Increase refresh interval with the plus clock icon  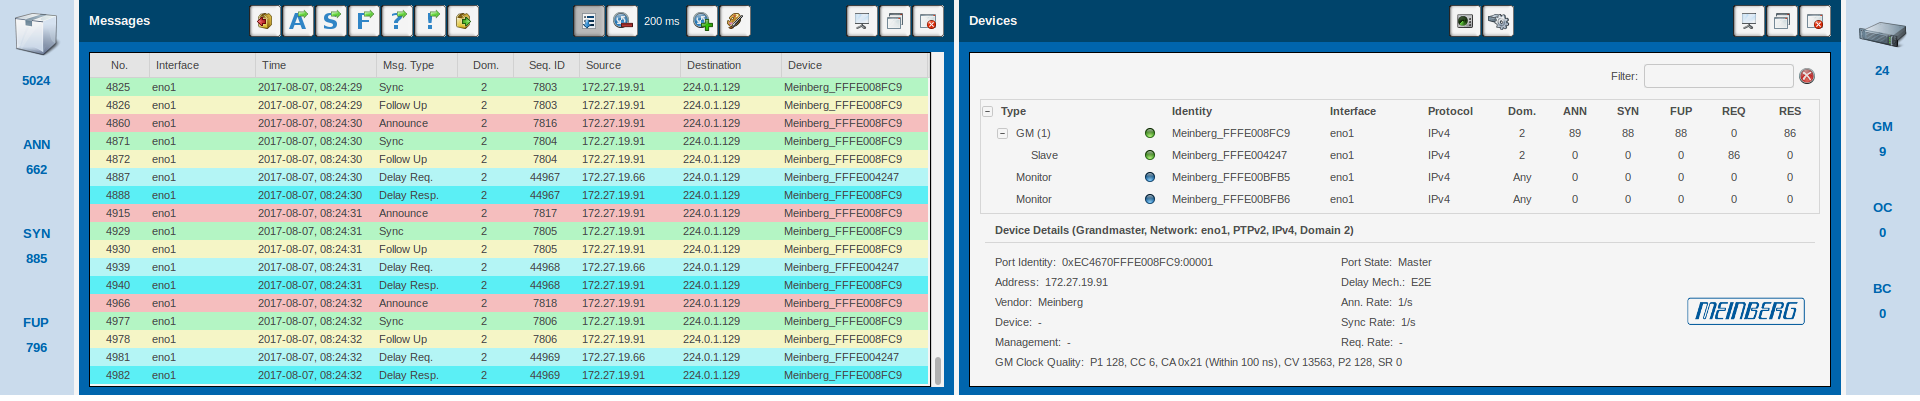point(702,21)
